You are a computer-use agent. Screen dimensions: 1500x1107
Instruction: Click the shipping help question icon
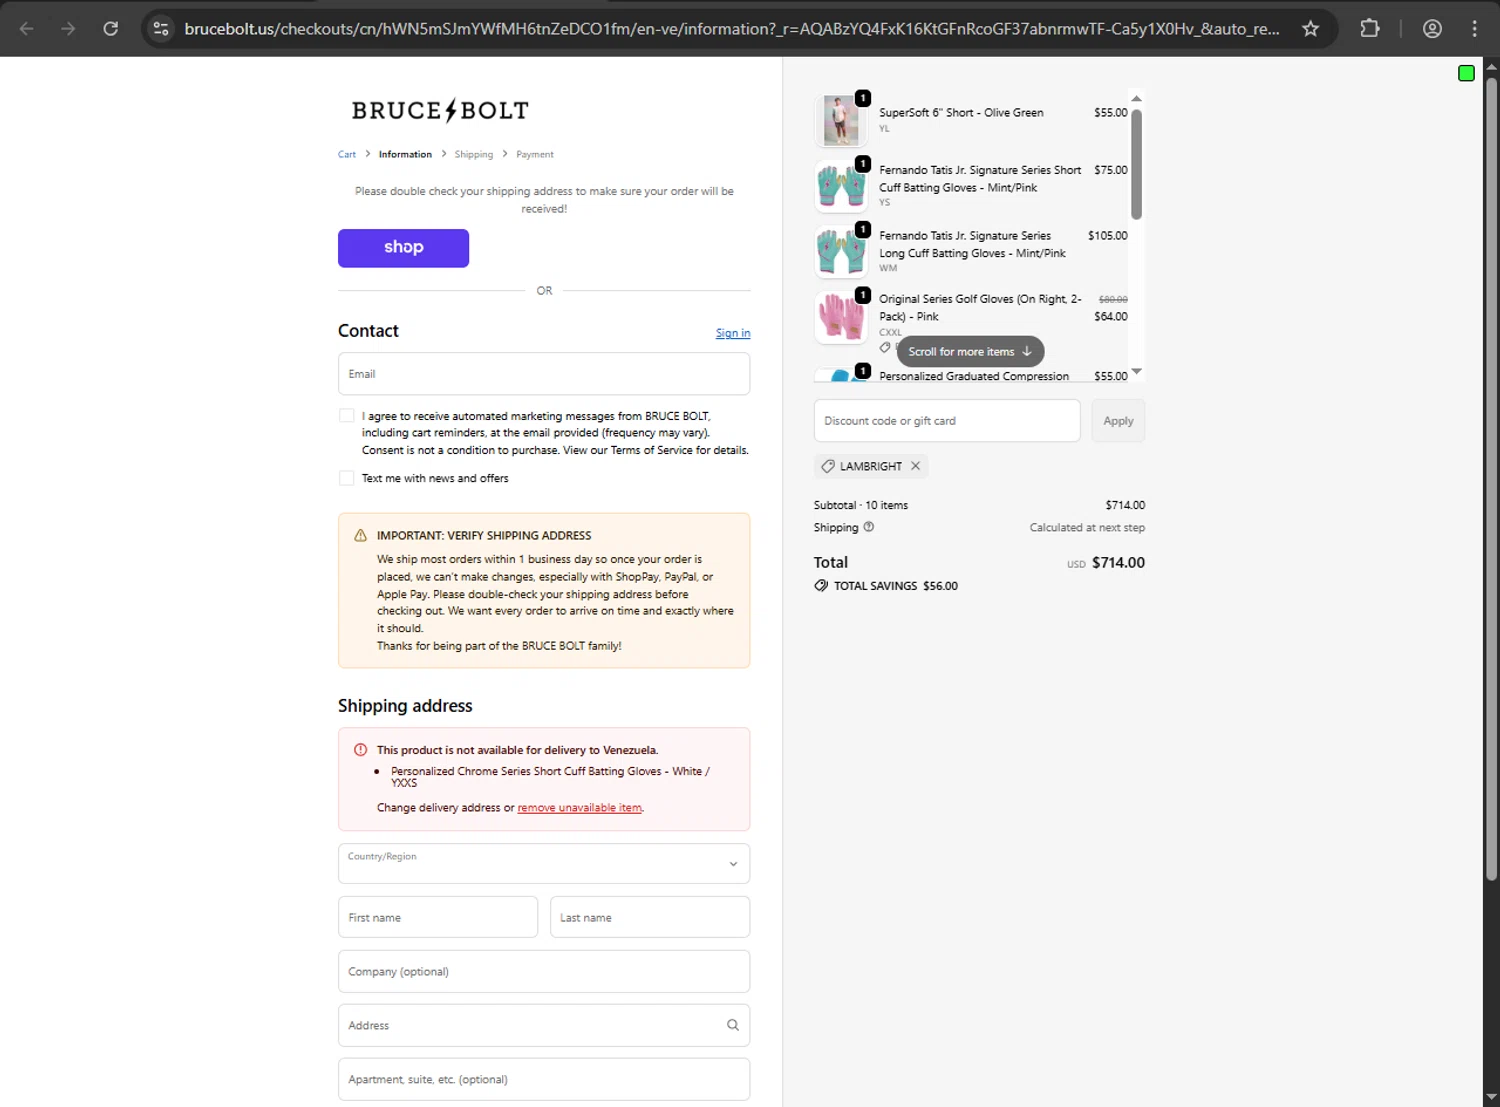(x=868, y=527)
